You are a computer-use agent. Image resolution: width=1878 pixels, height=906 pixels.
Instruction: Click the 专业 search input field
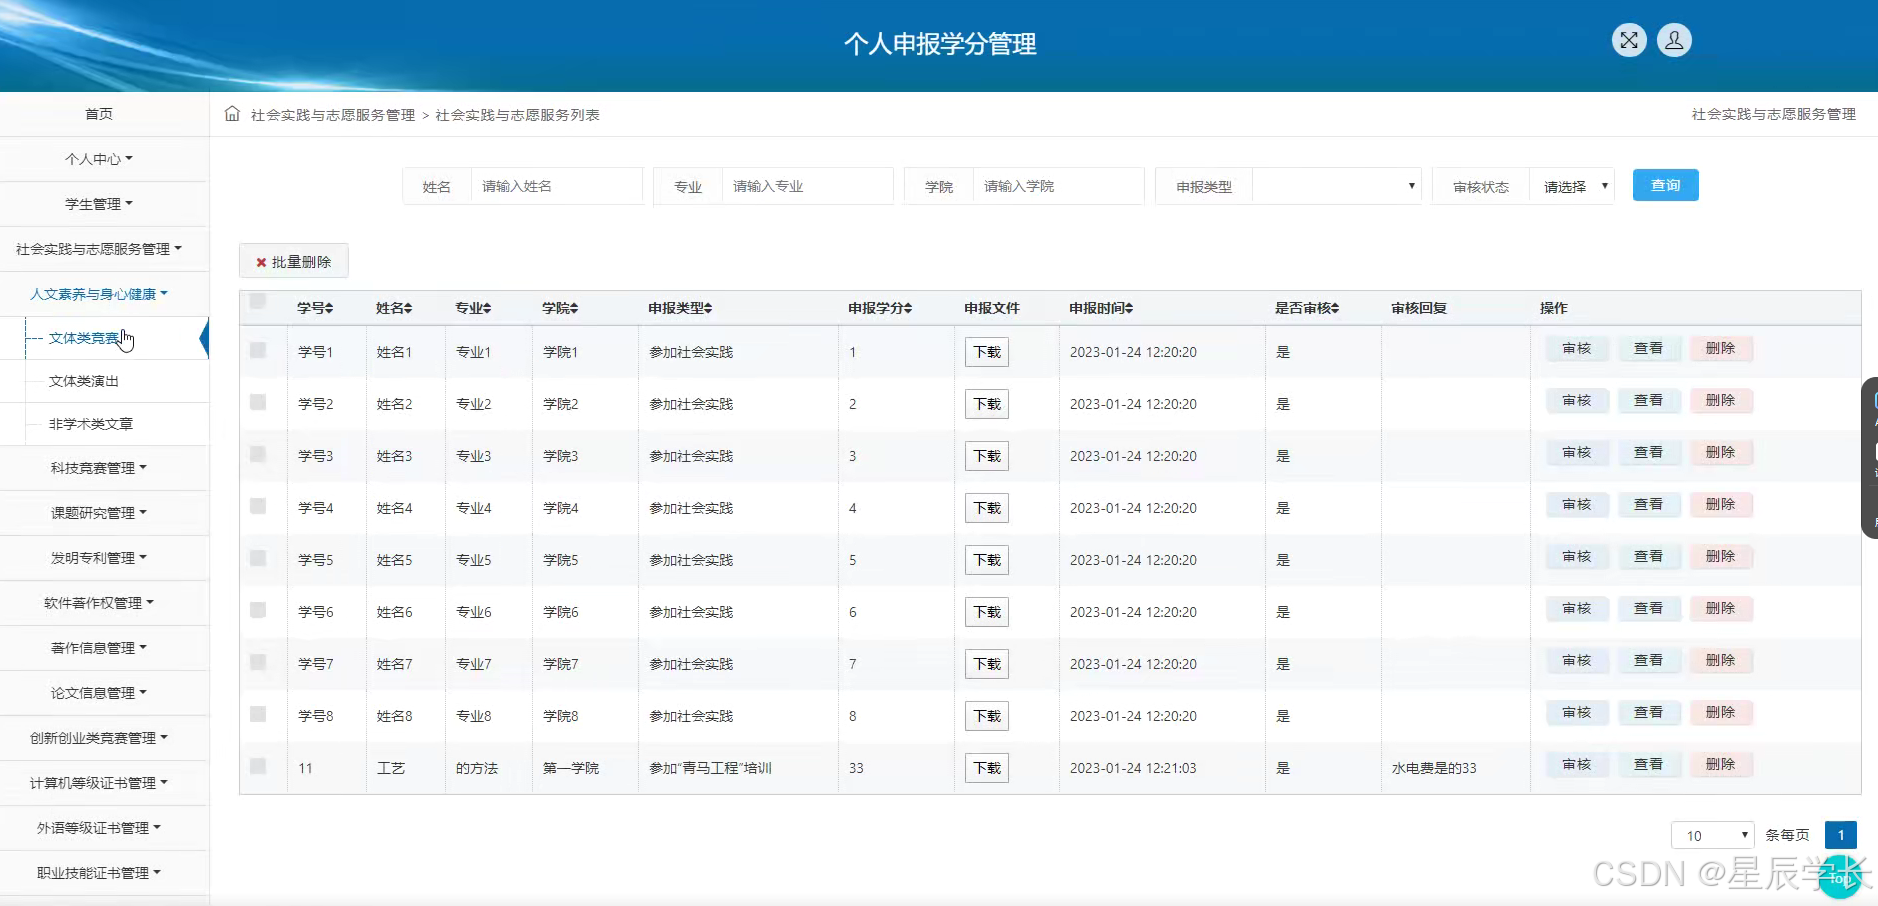[807, 186]
